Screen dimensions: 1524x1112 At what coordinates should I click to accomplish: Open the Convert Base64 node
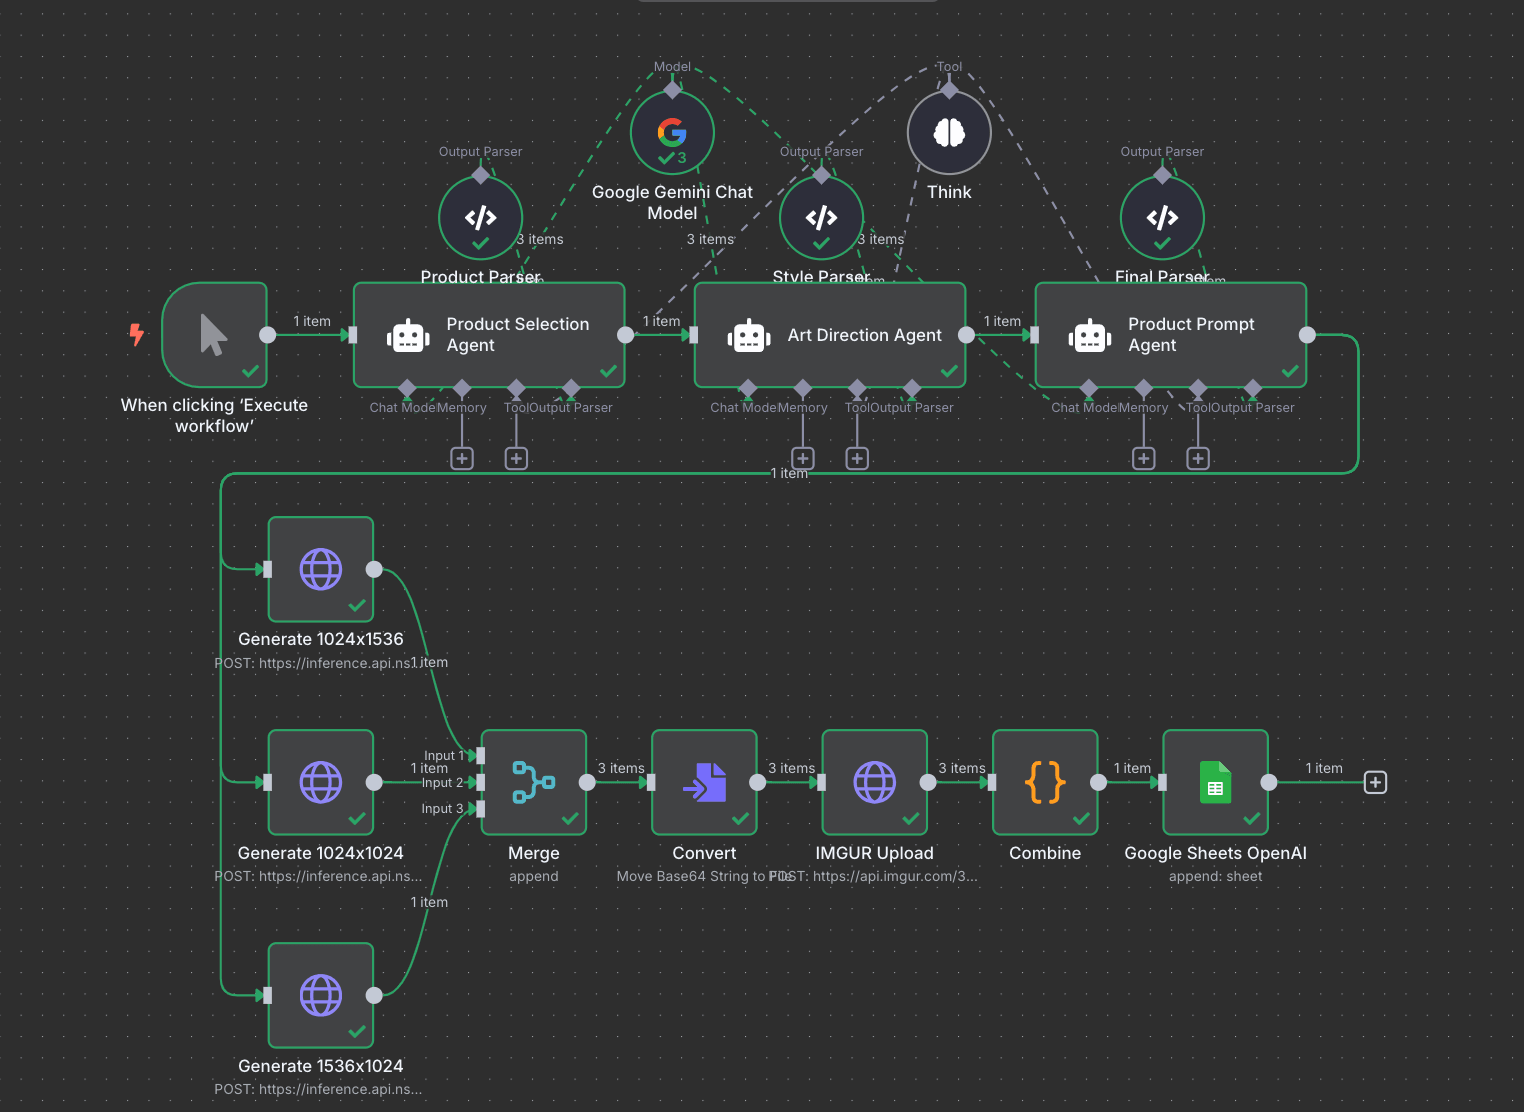coord(704,783)
